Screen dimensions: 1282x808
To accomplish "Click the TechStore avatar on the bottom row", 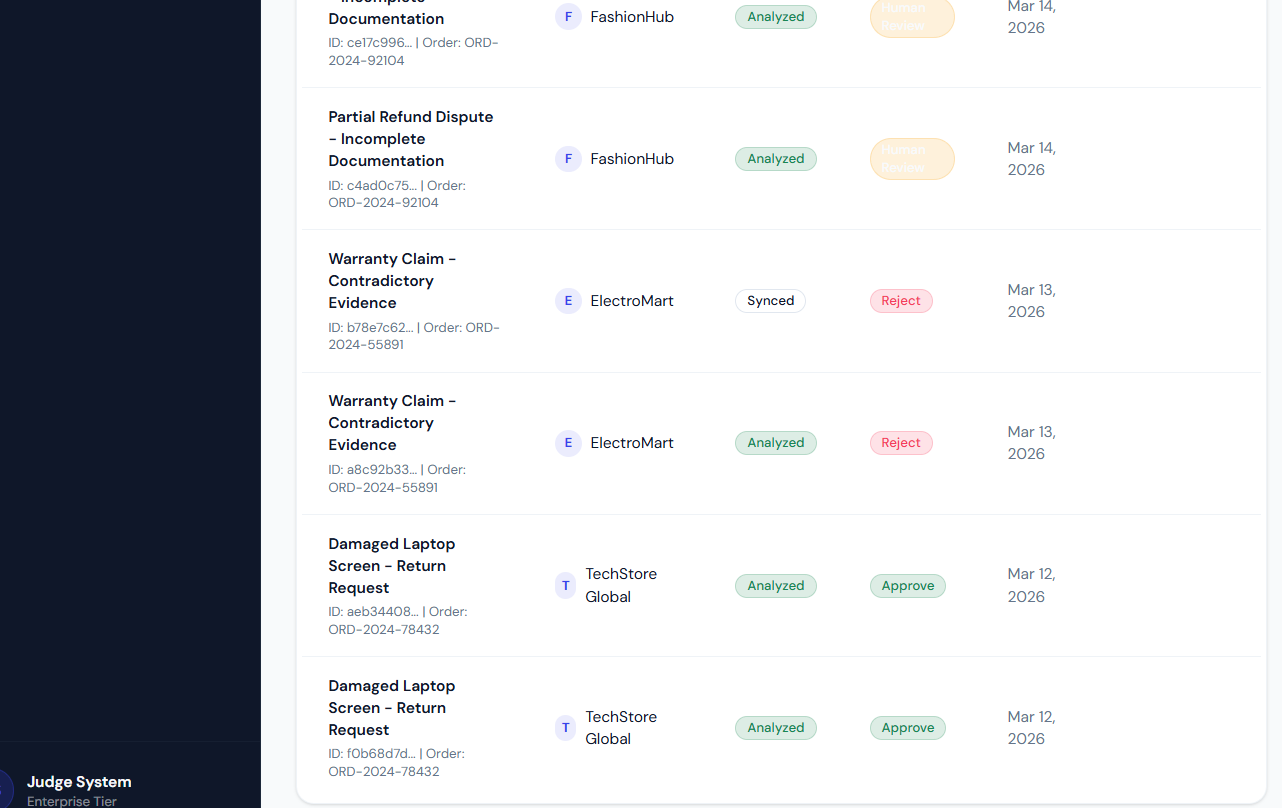I will coord(565,727).
